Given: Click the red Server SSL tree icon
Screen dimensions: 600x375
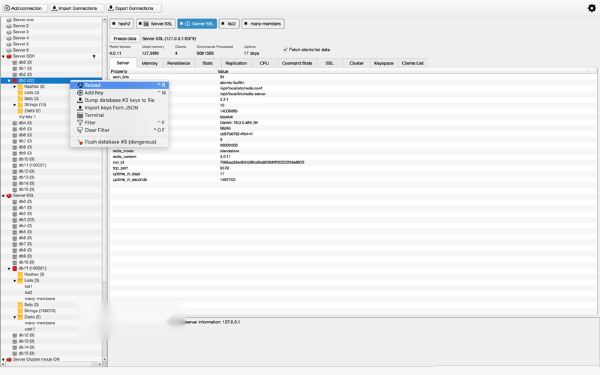Looking at the screenshot, I should coord(9,196).
